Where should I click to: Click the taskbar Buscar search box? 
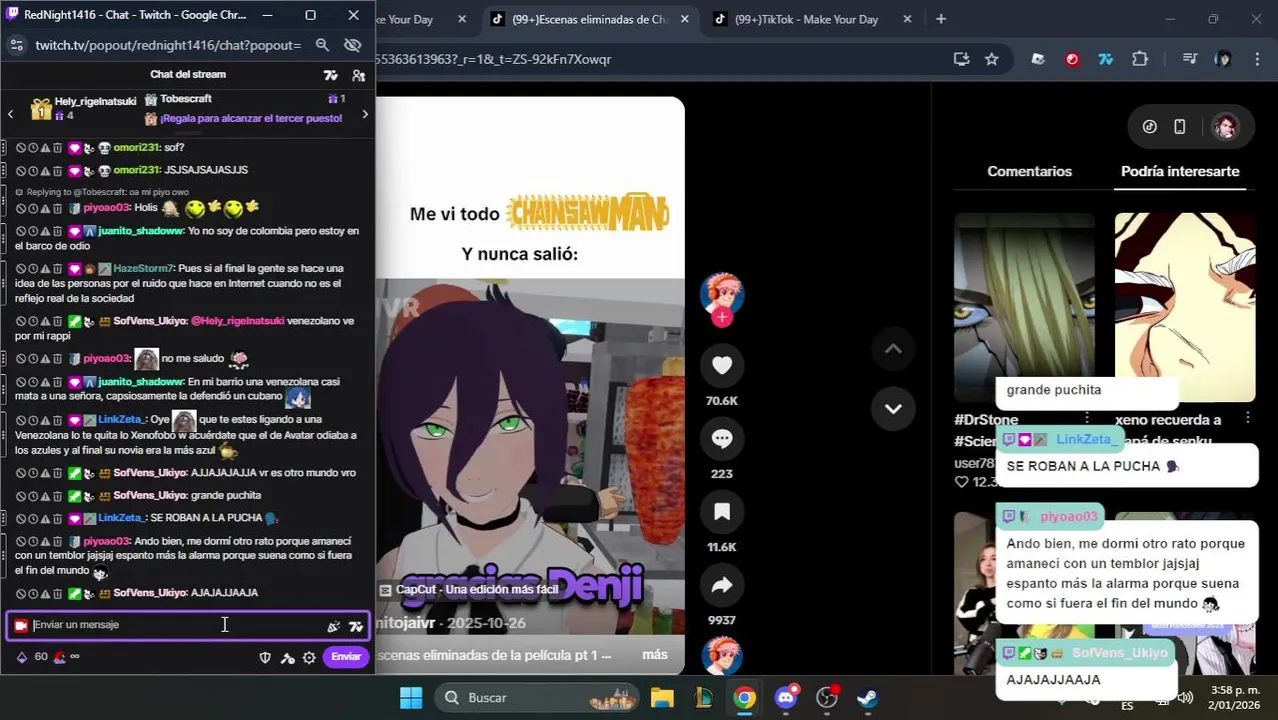point(538,697)
